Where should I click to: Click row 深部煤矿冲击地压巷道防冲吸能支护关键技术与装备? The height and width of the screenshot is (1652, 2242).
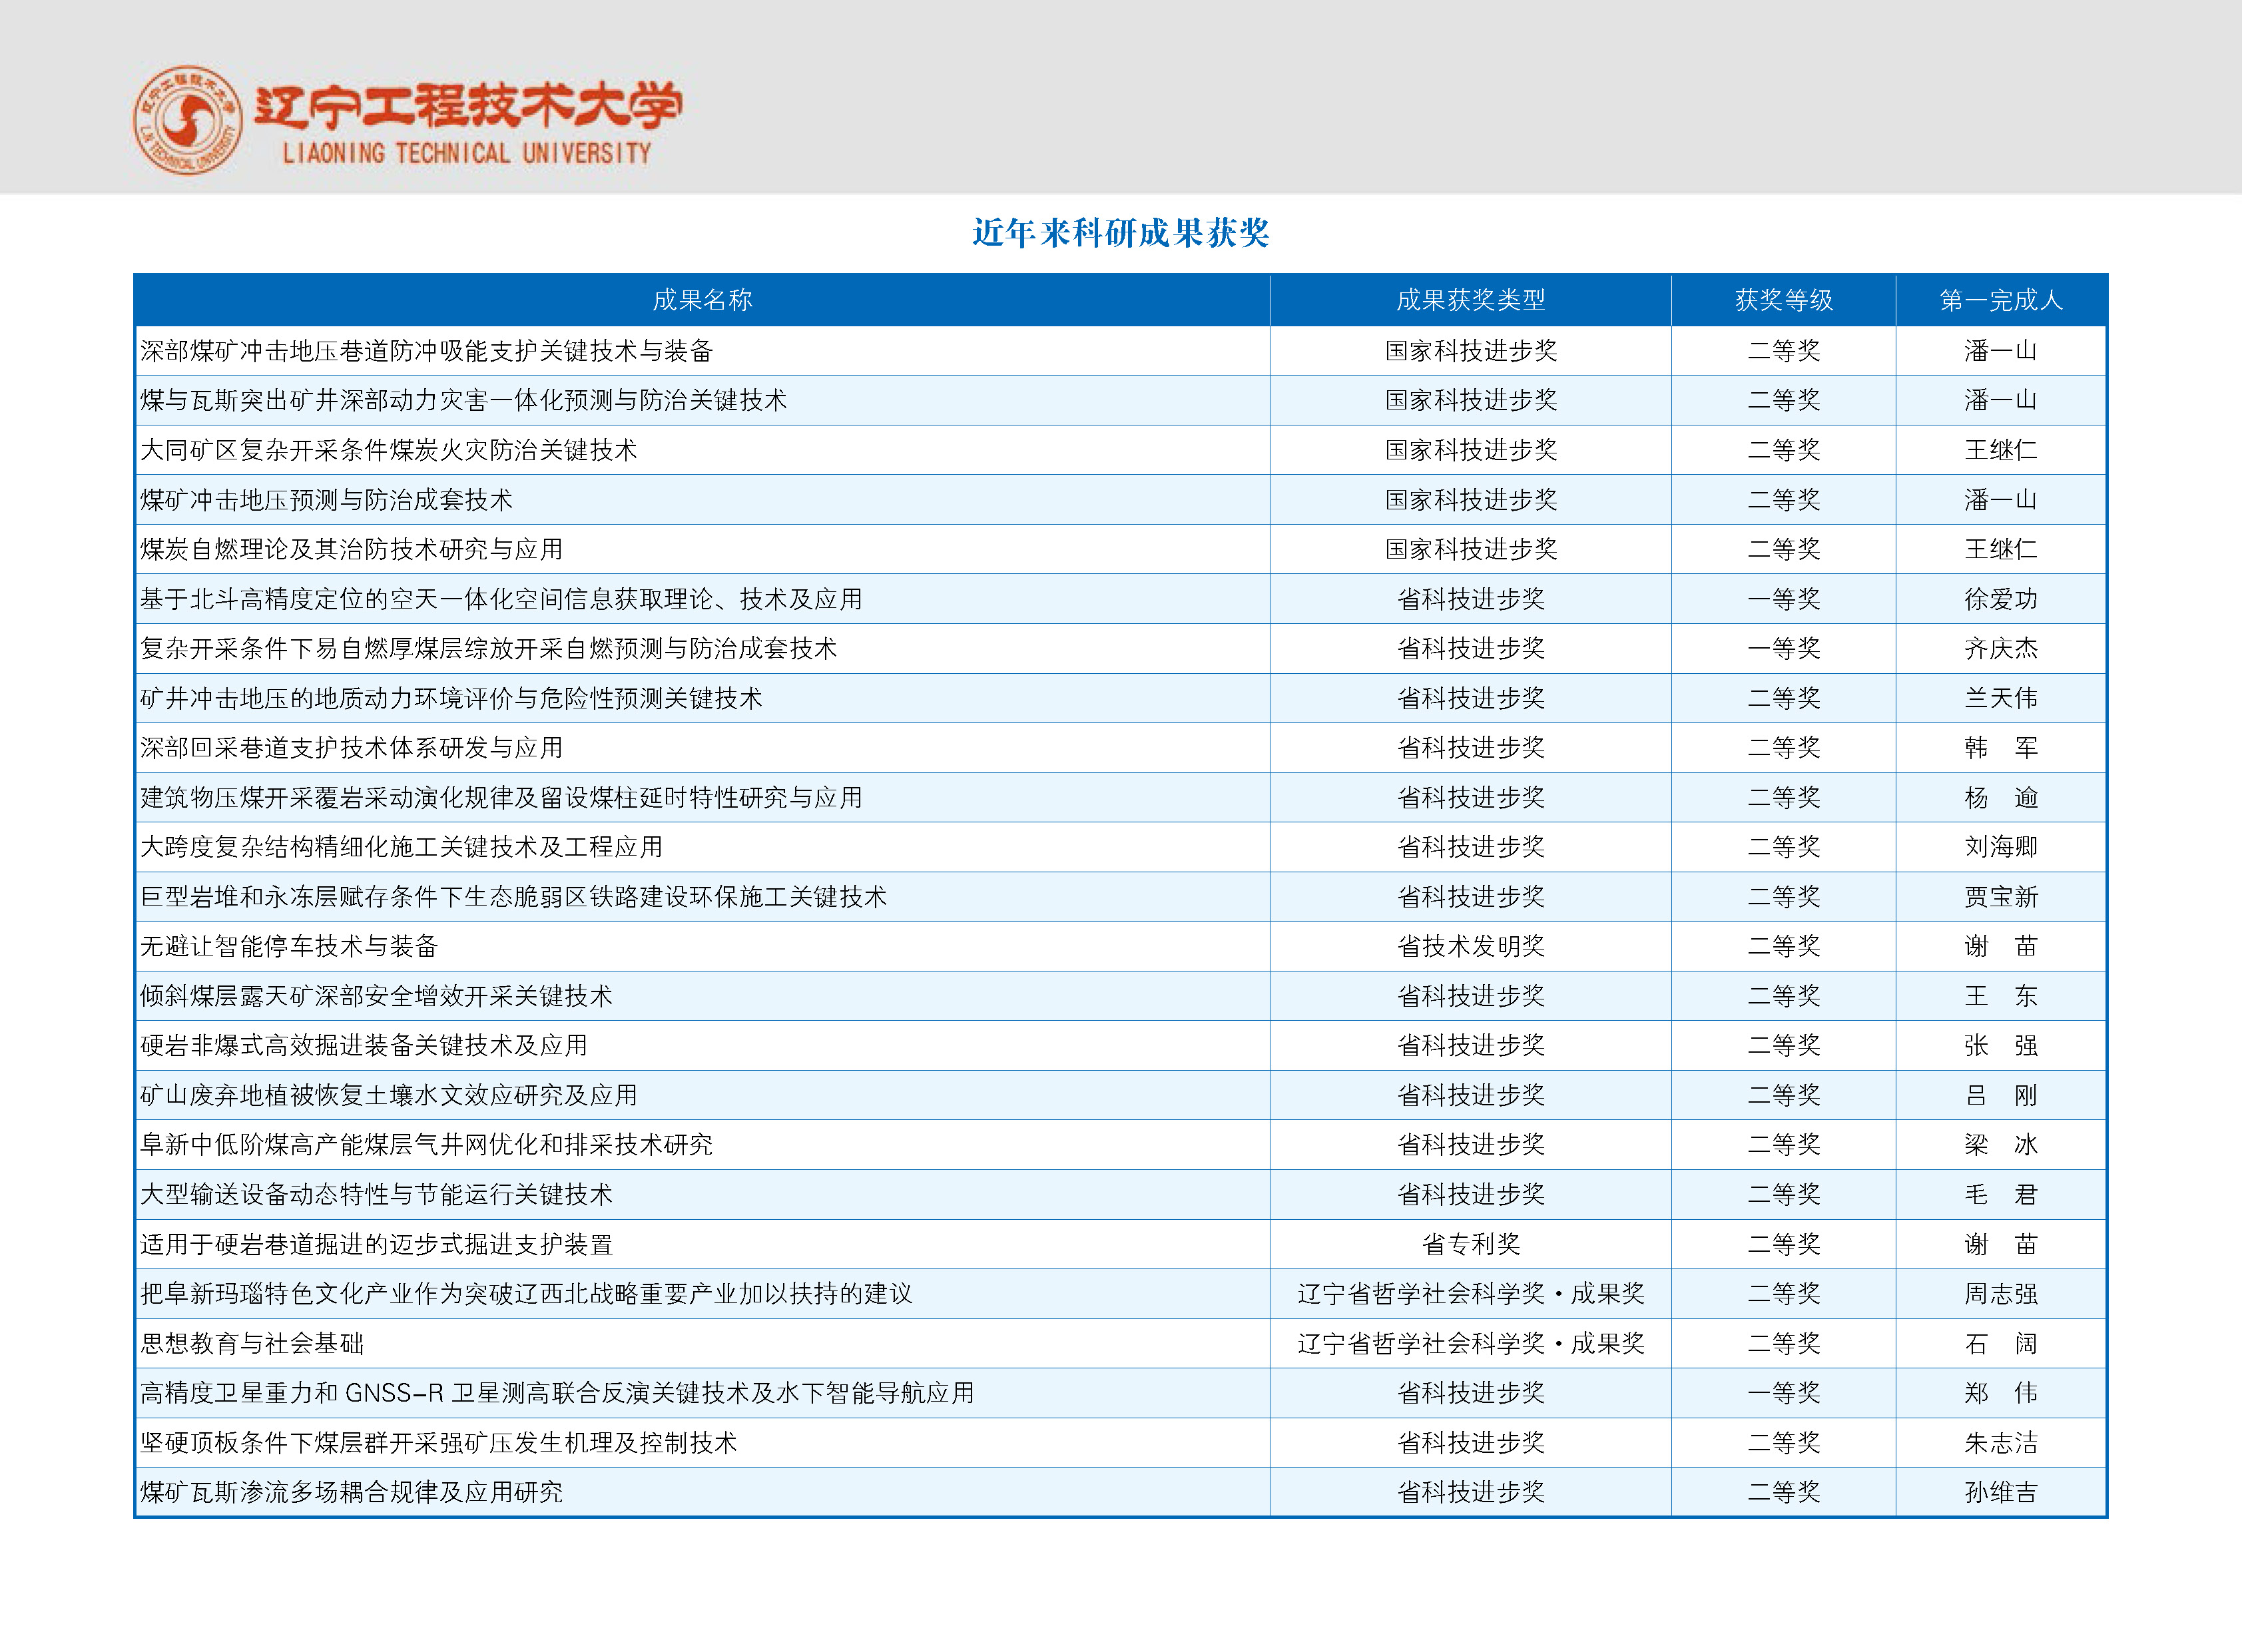pos(1120,351)
